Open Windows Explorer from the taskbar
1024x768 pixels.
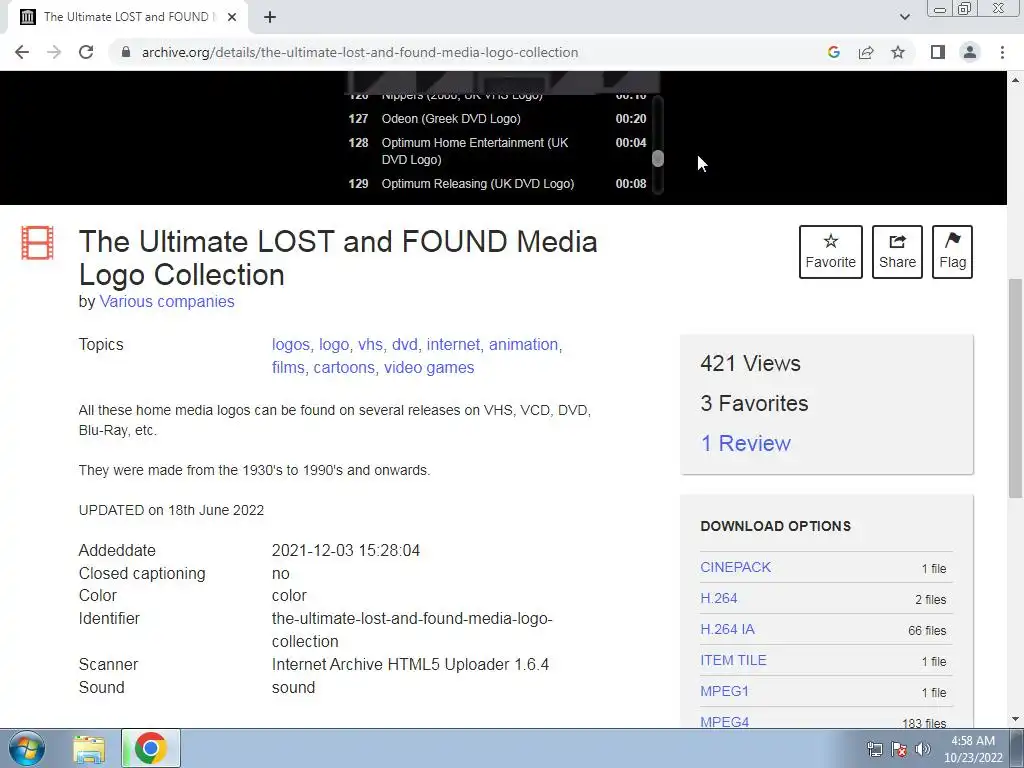(89, 748)
